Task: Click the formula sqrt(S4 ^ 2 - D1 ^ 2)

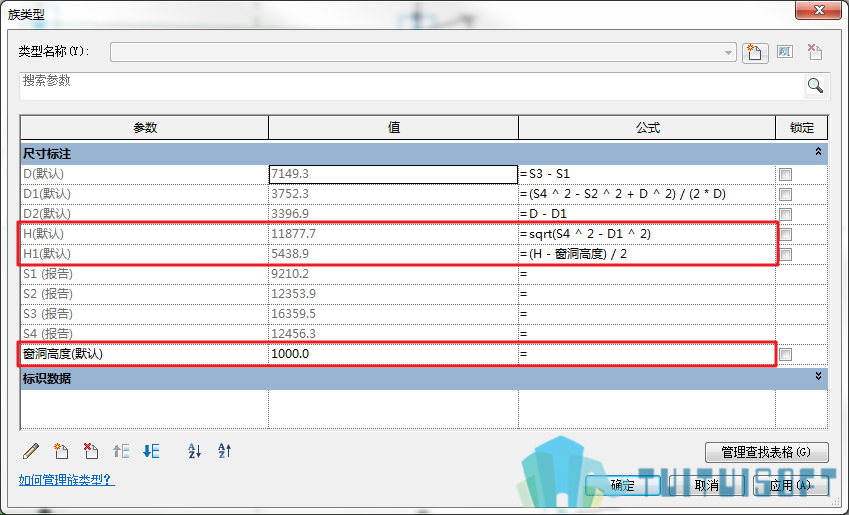Action: tap(590, 234)
